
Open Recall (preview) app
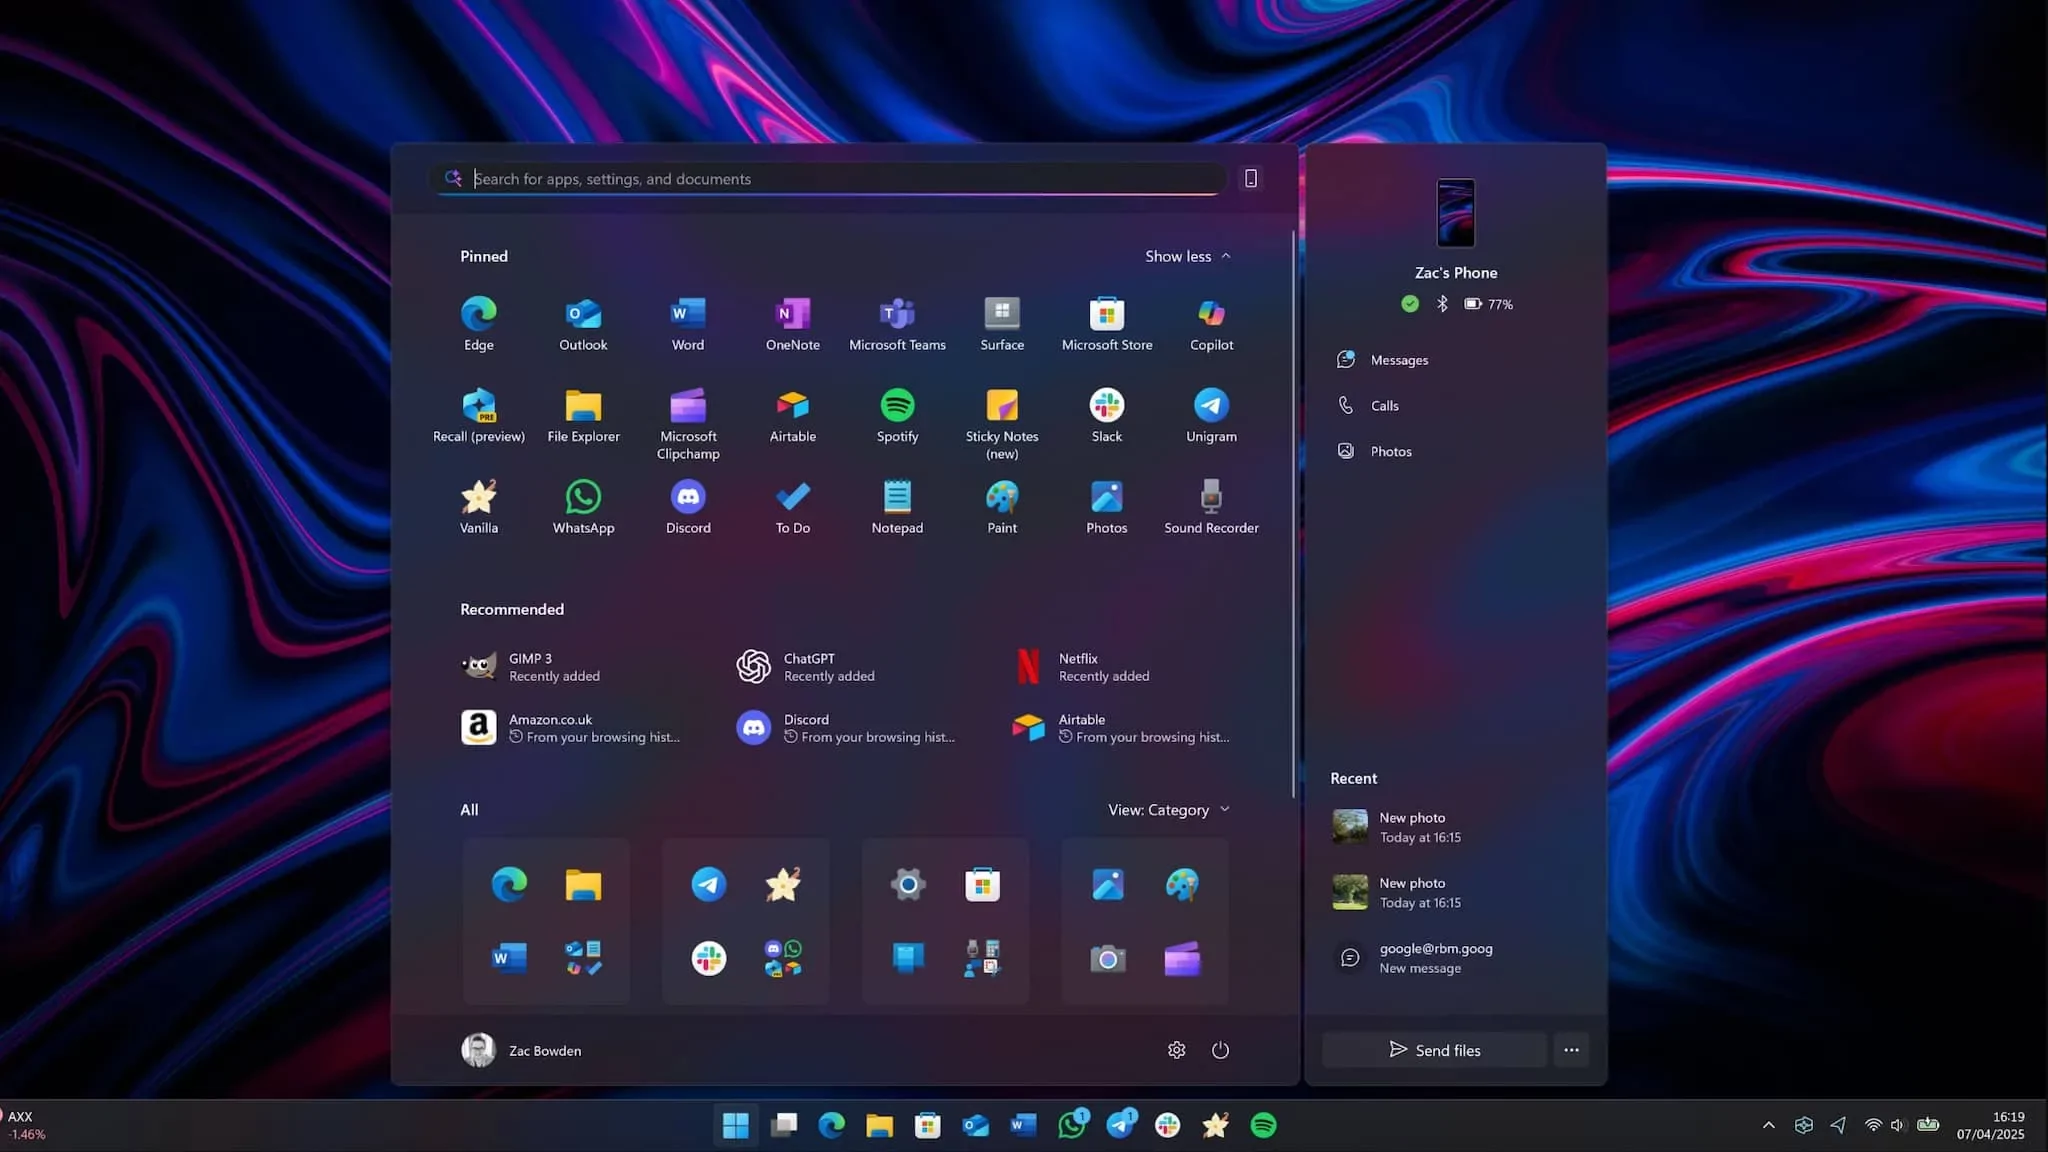tap(478, 406)
